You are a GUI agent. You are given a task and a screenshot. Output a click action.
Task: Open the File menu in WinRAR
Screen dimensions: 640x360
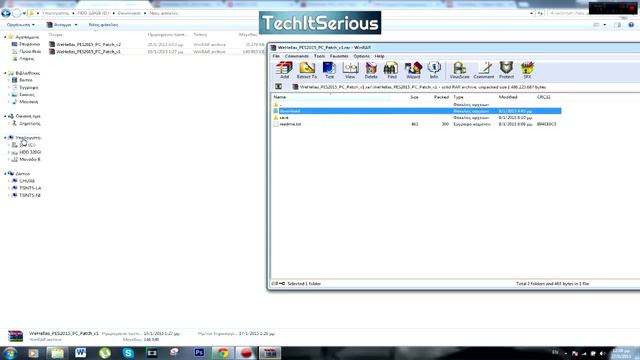276,56
